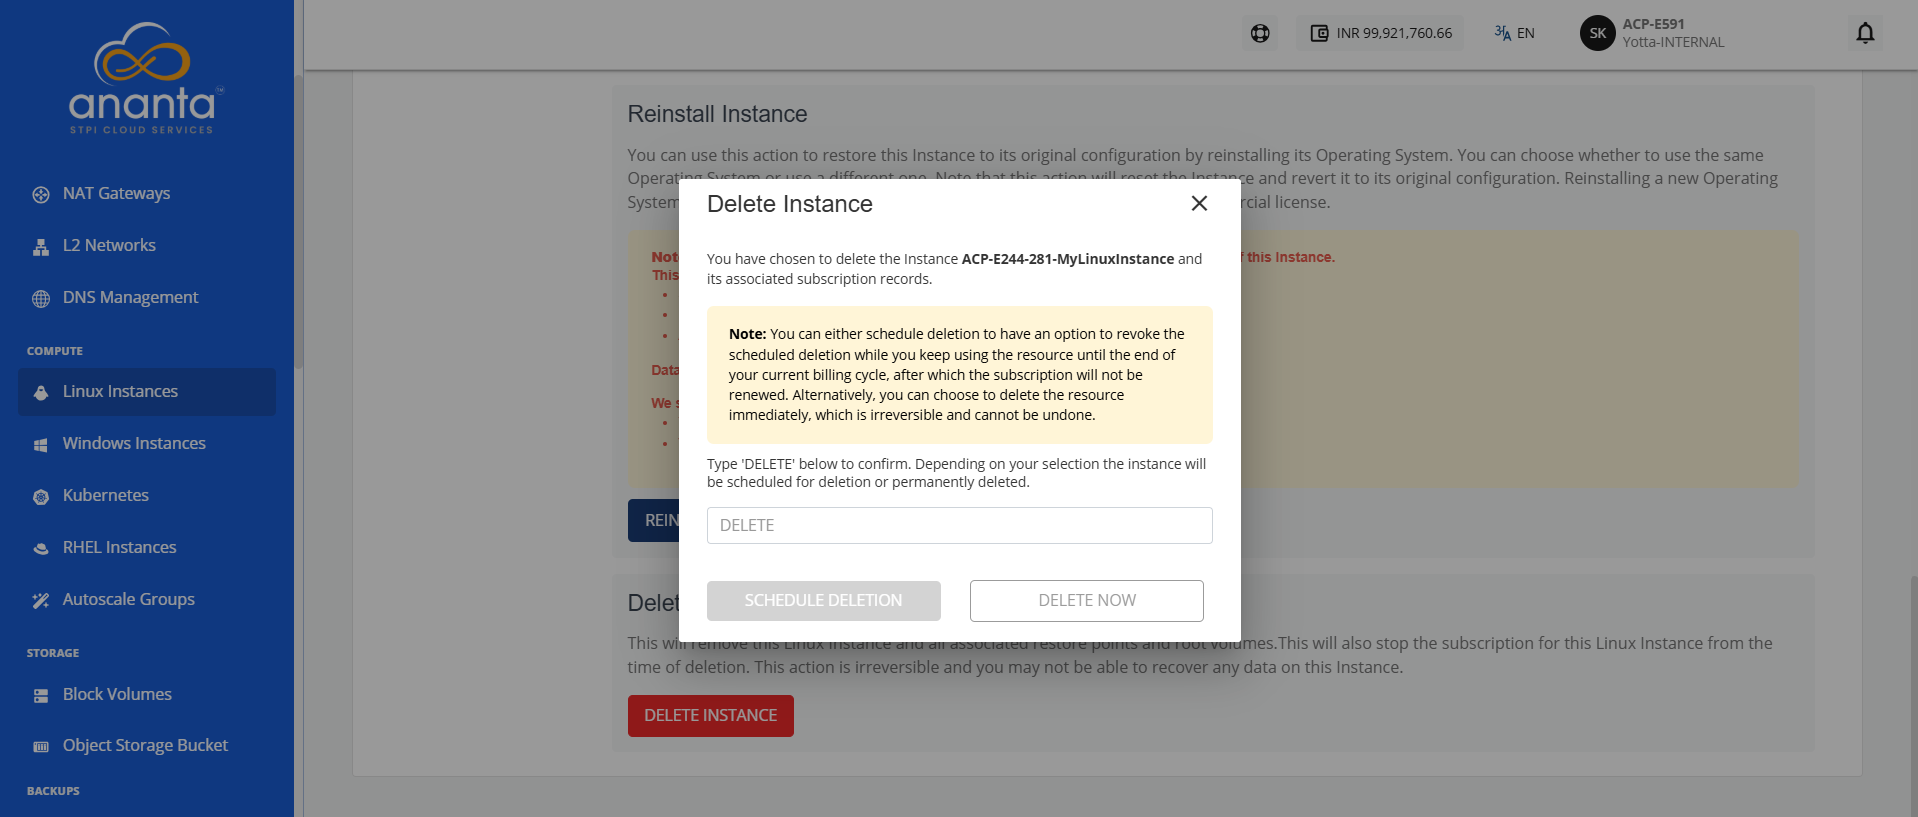
Task: Click the Linux Instances sidebar icon
Action: coord(41,392)
